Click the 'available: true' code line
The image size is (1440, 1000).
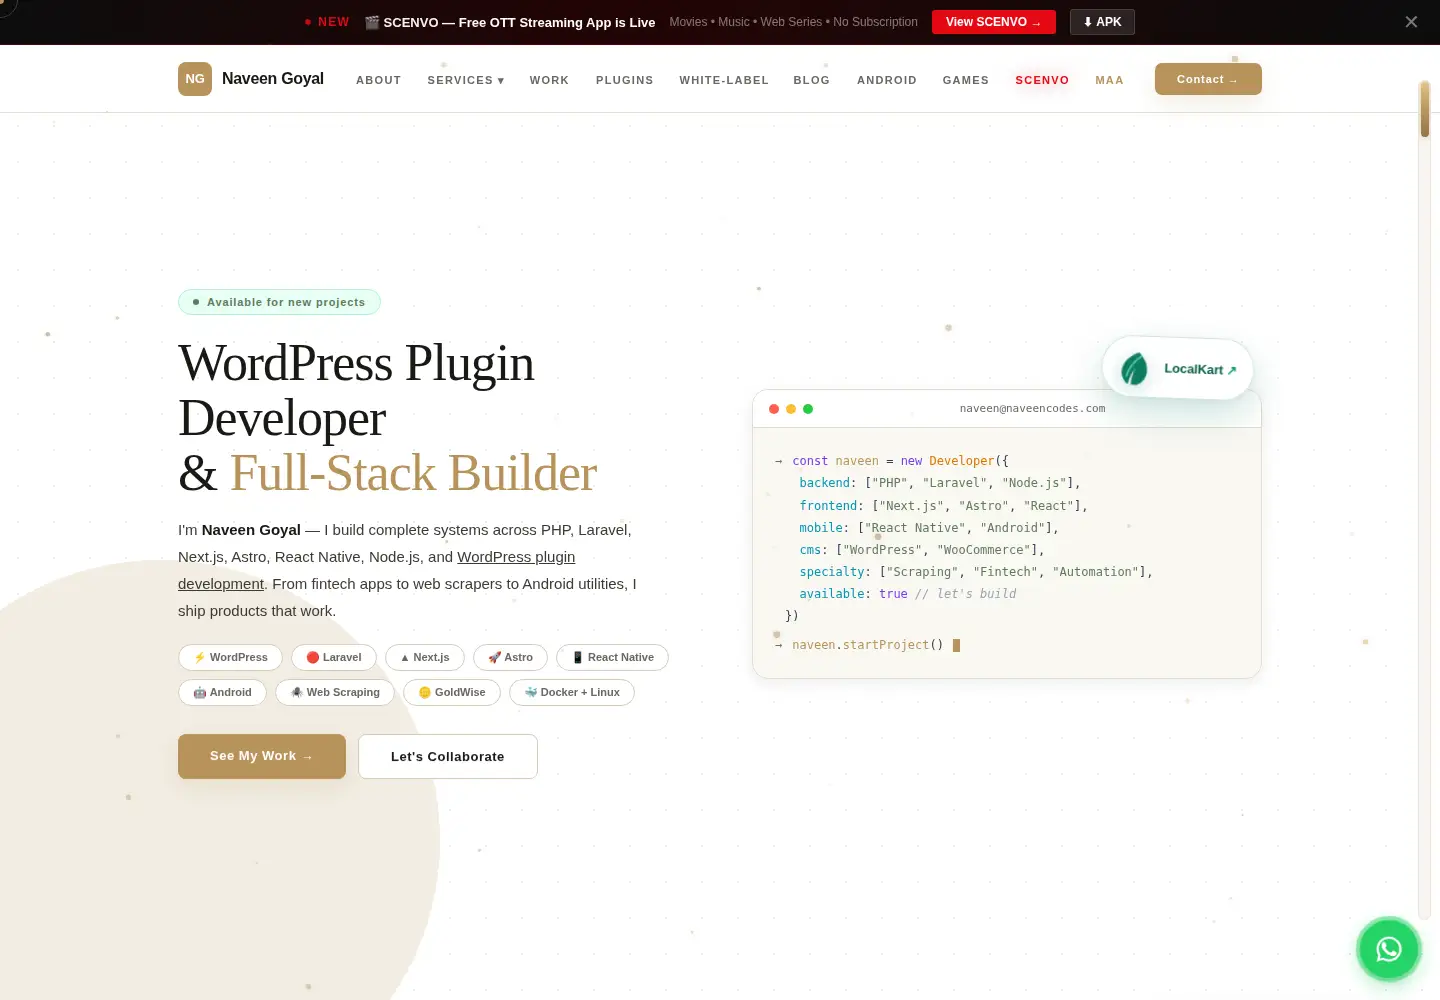908,594
